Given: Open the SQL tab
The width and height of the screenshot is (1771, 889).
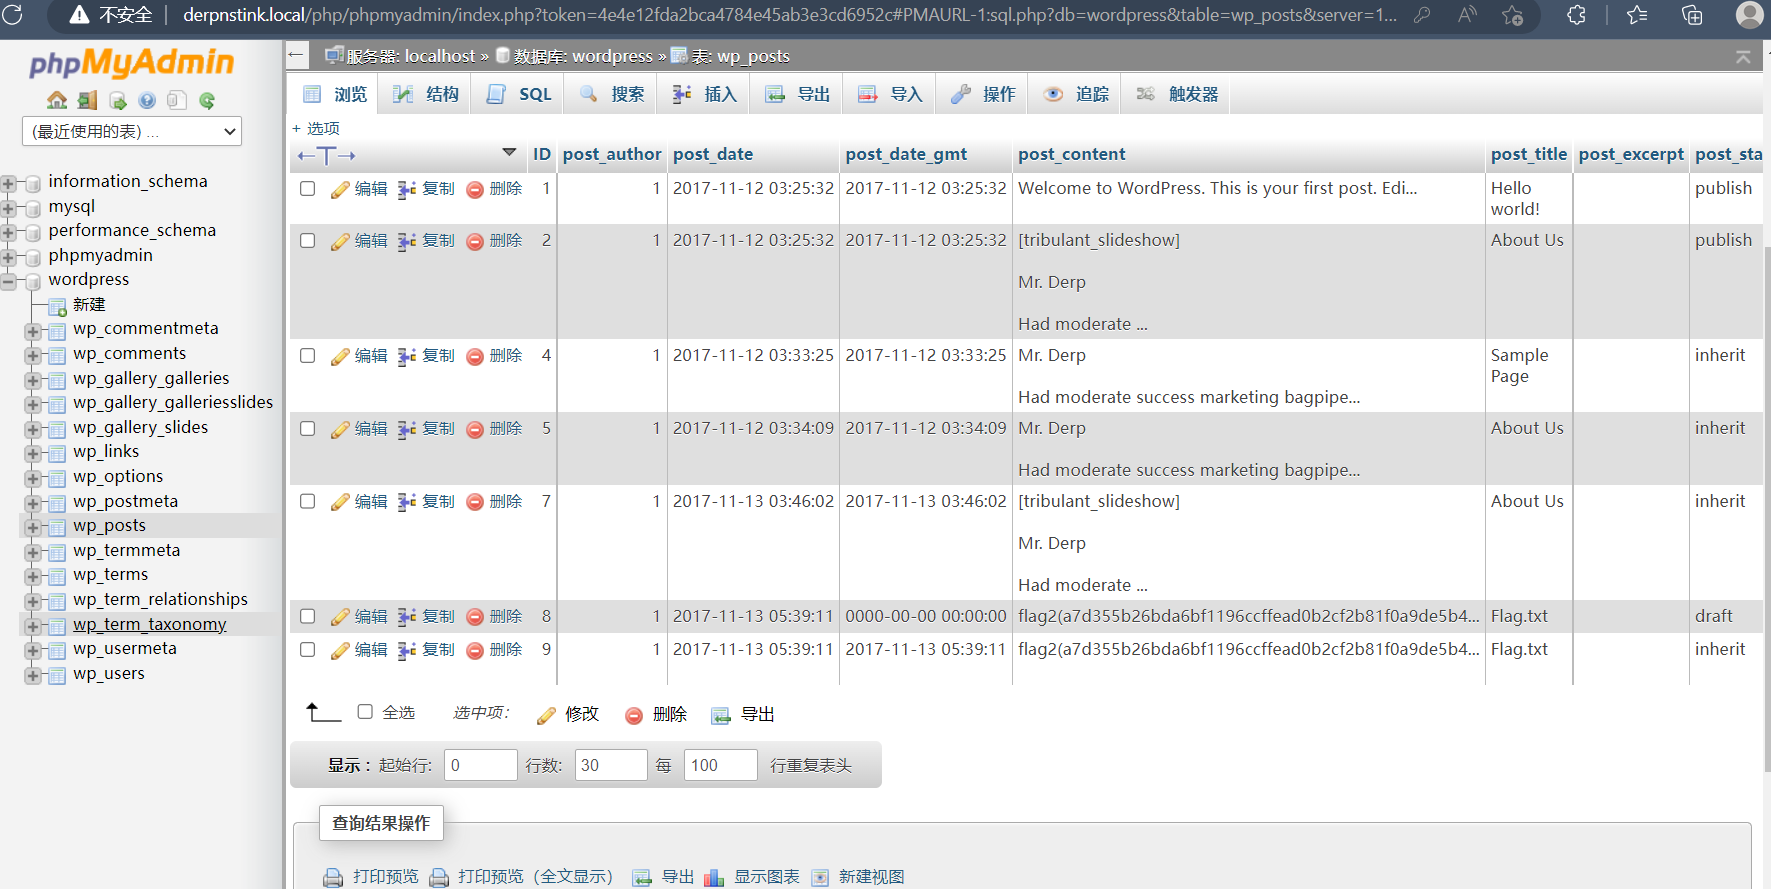Looking at the screenshot, I should 519,94.
